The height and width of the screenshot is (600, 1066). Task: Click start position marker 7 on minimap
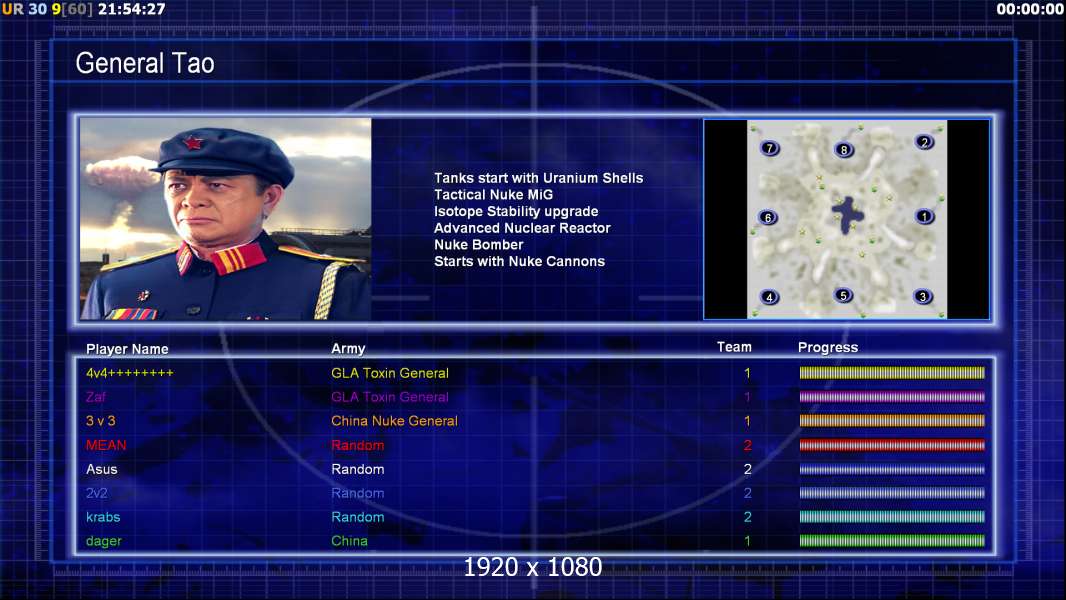click(x=770, y=148)
